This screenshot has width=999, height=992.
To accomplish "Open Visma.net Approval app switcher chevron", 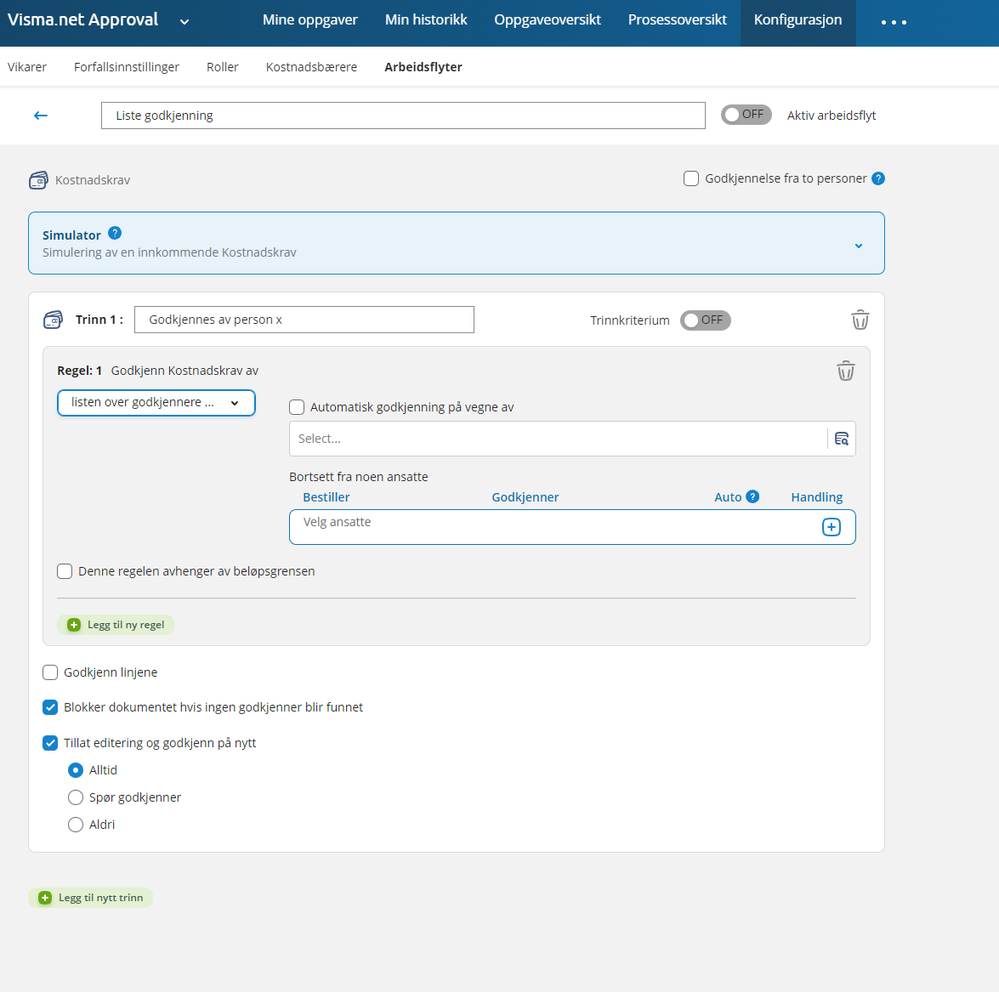I will (184, 22).
